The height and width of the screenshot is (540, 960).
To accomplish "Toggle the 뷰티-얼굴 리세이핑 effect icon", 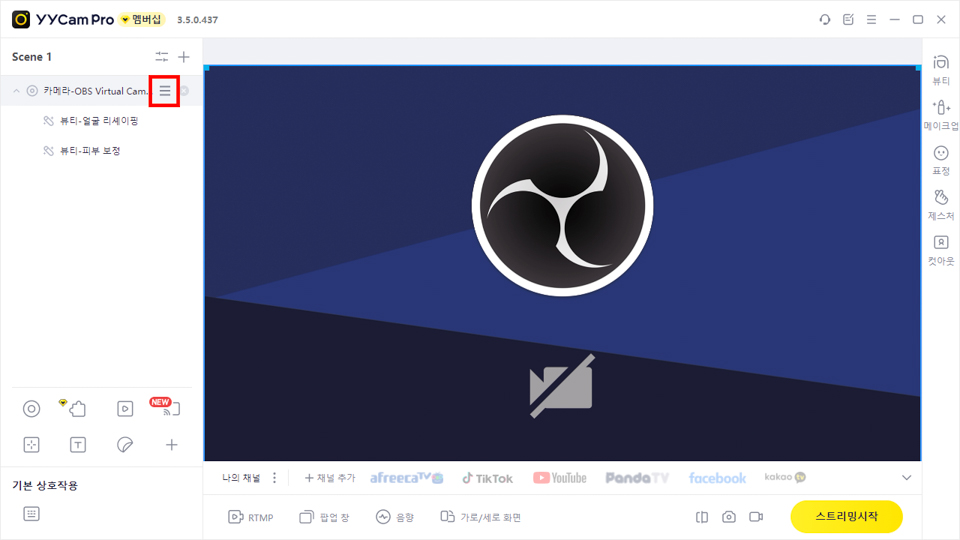I will click(x=48, y=121).
